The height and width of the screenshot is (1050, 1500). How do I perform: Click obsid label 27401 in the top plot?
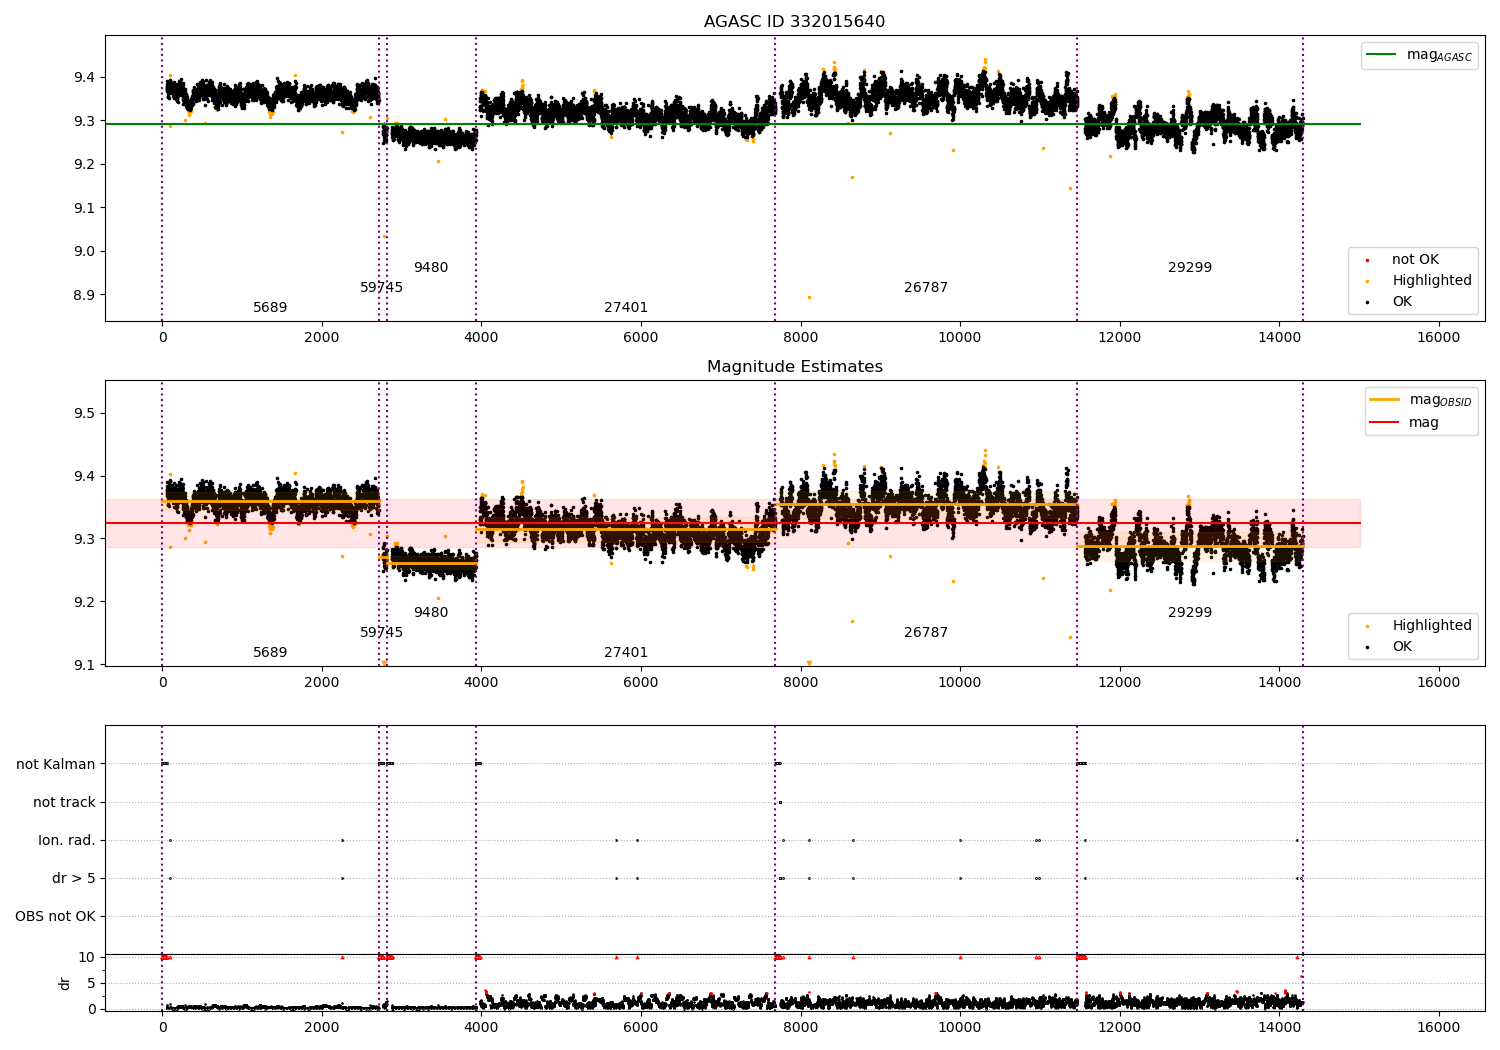click(x=626, y=308)
